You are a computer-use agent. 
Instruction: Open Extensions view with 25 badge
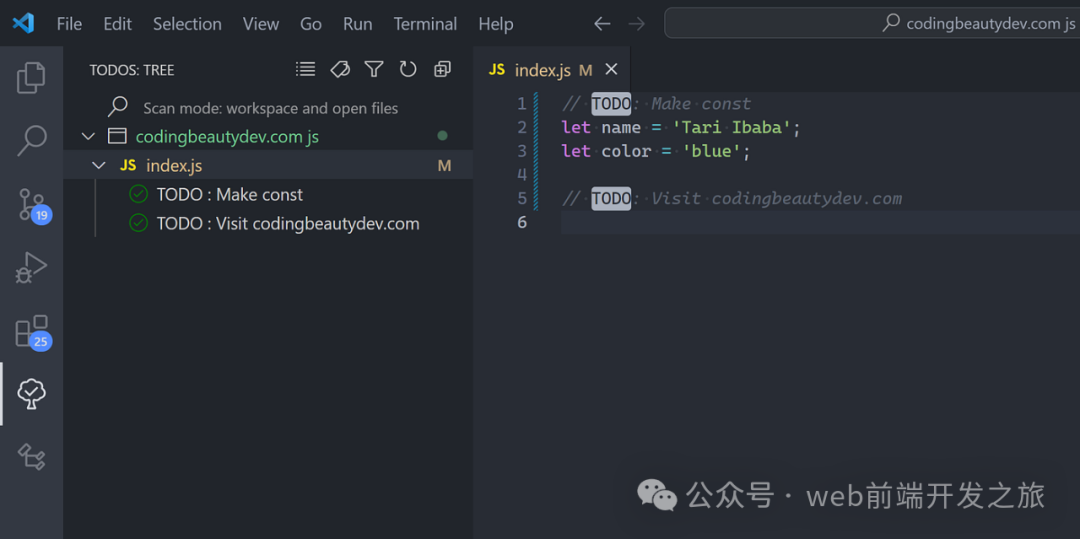[31, 331]
